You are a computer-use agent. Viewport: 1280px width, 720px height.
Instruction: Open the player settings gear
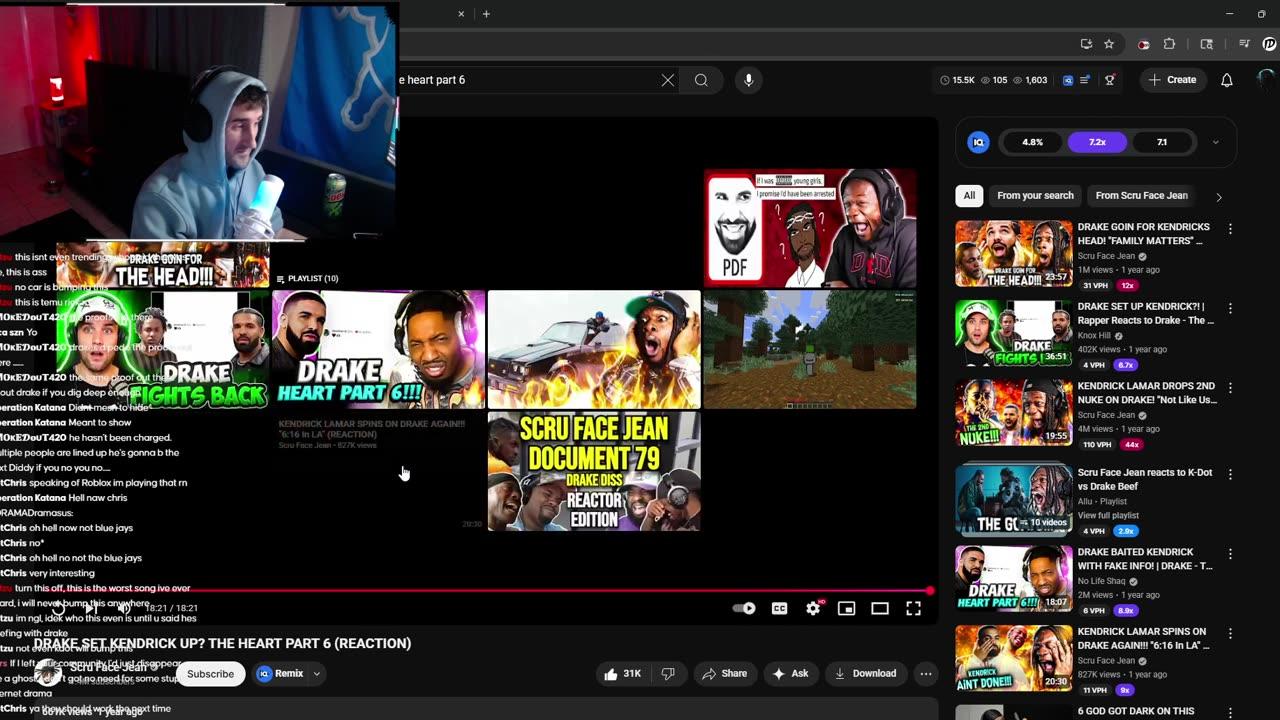pos(813,608)
